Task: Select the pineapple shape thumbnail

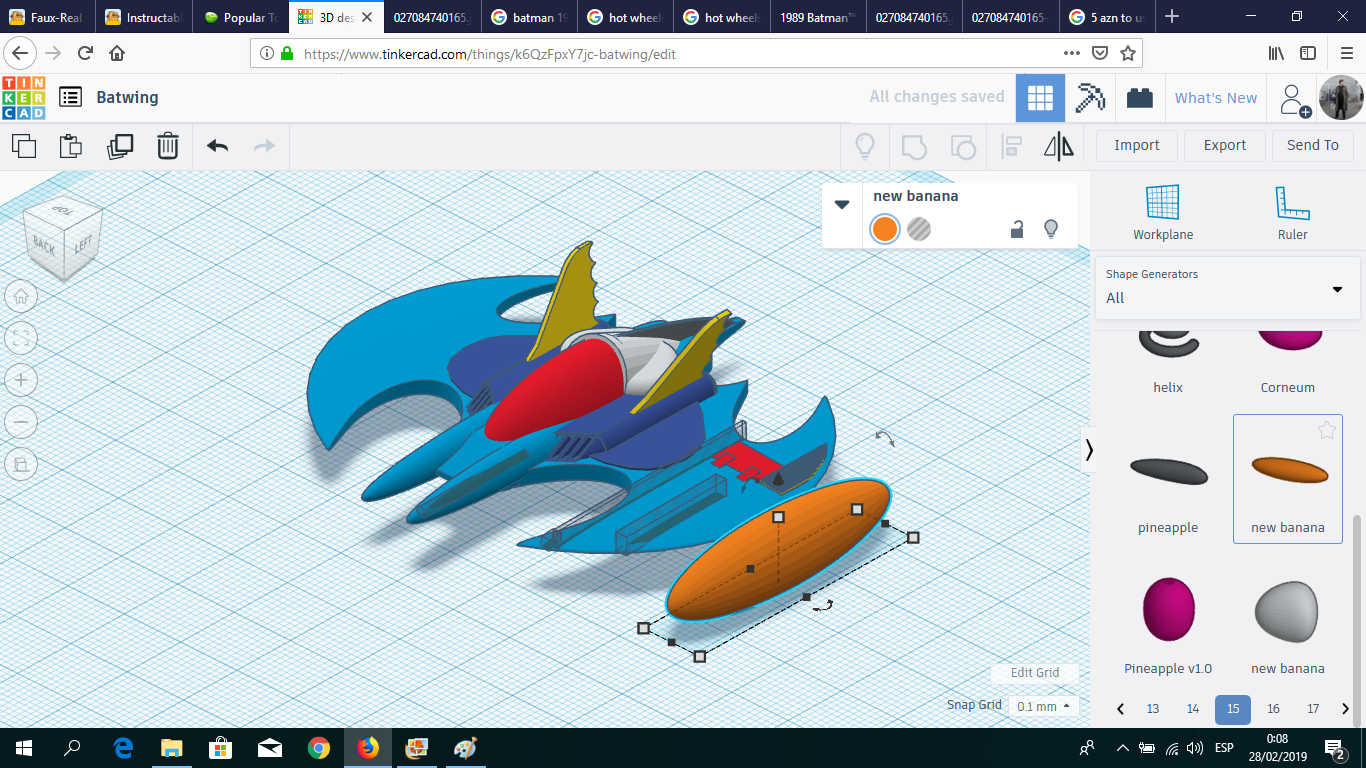Action: point(1167,471)
